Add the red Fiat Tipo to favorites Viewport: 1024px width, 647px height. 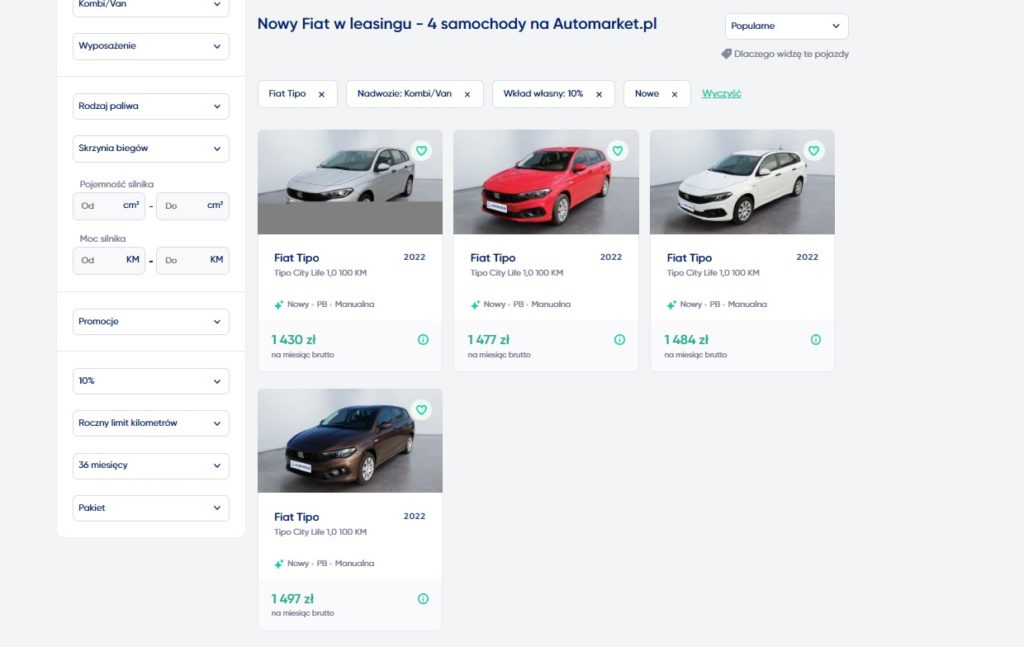coord(617,151)
